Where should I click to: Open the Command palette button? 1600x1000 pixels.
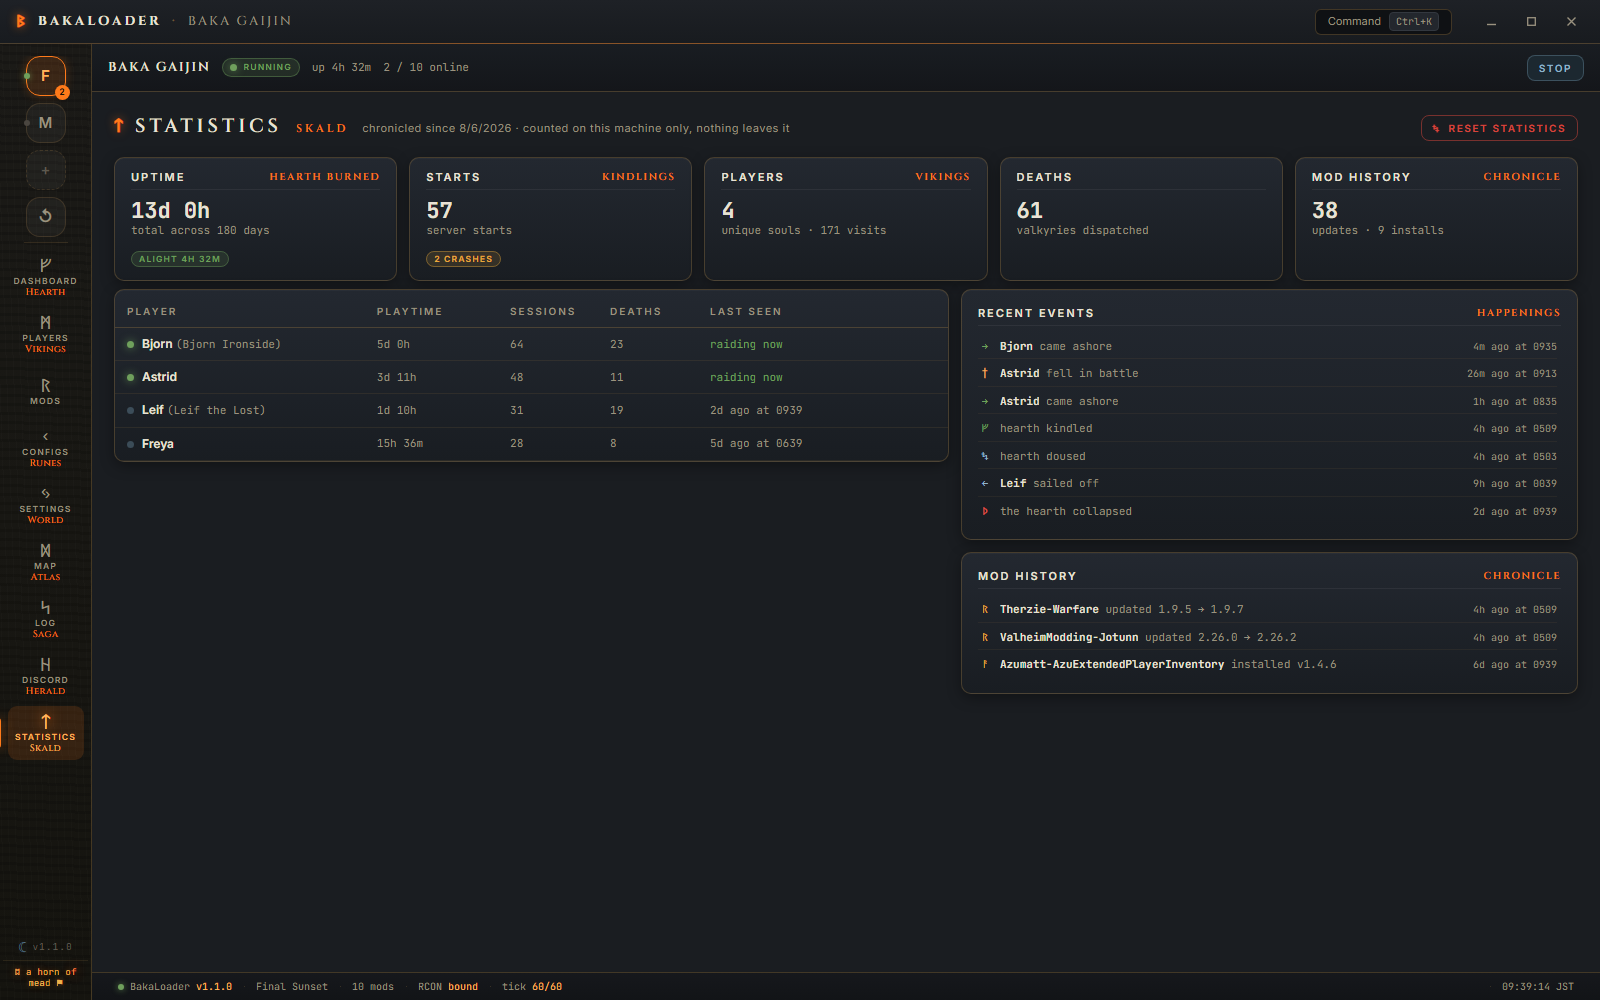[1383, 22]
